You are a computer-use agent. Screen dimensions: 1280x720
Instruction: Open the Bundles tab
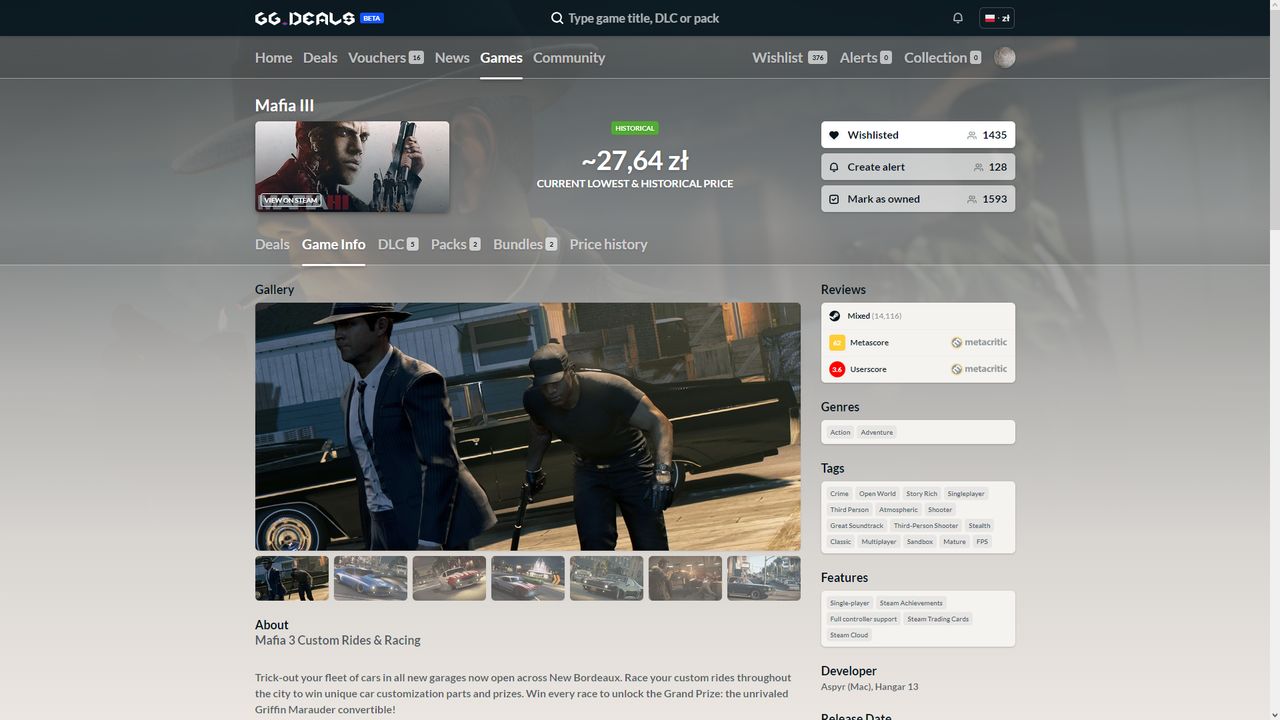click(x=525, y=244)
